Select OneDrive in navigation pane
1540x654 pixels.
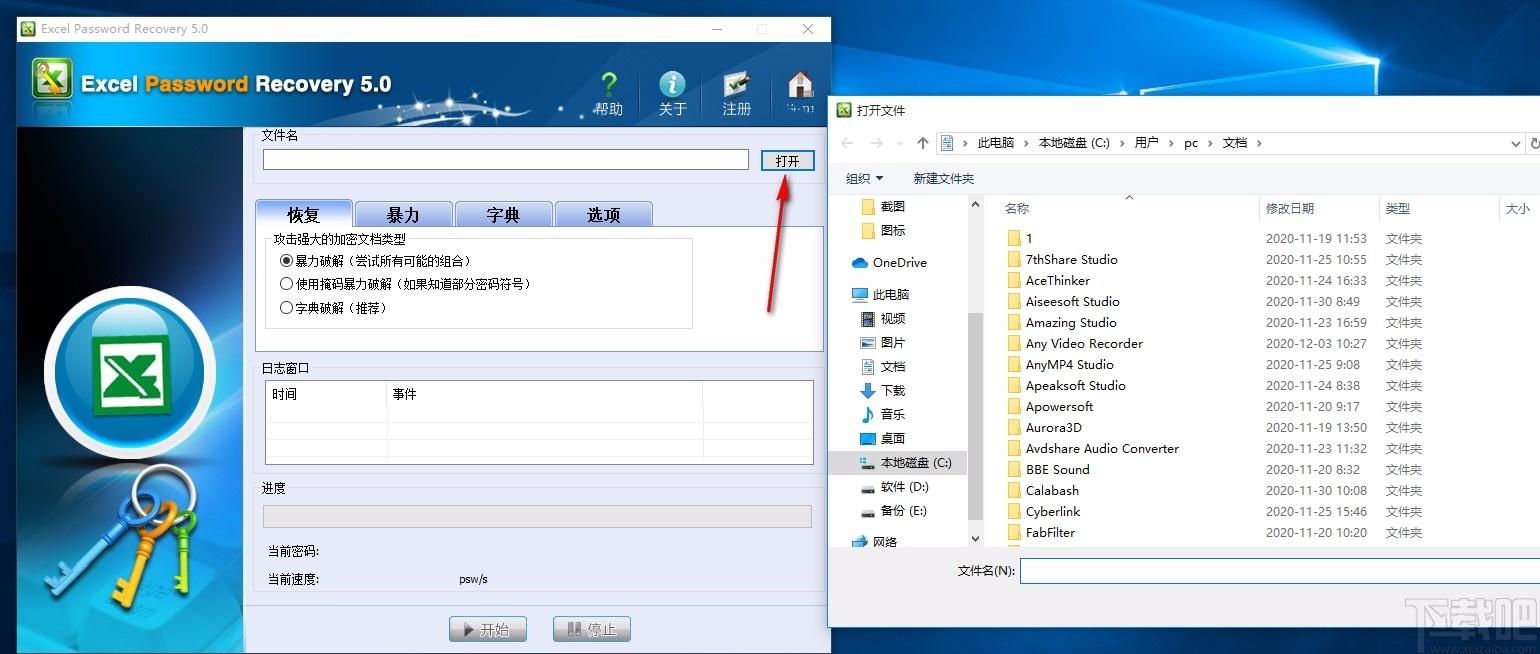[x=889, y=263]
